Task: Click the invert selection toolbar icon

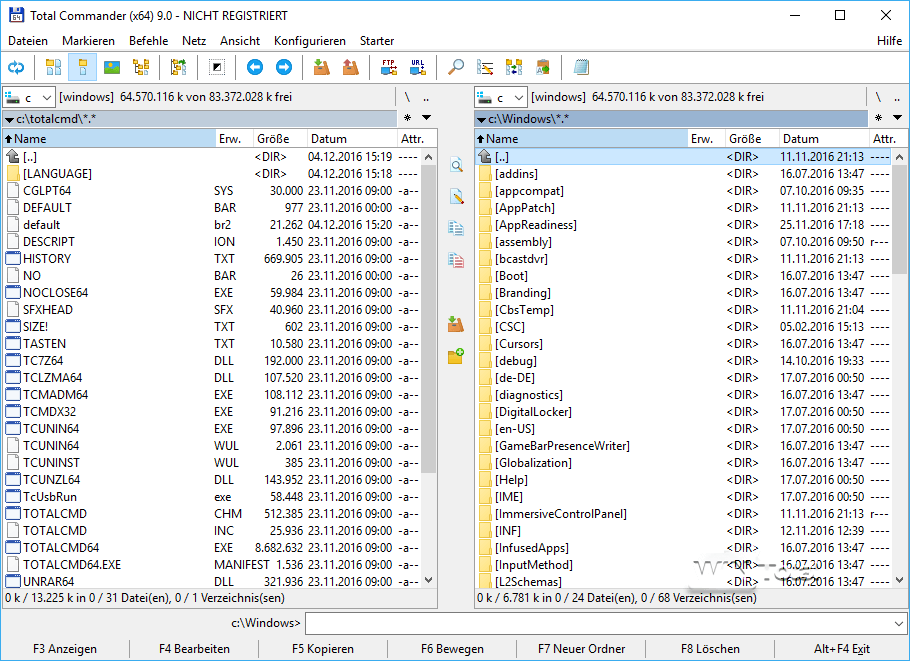Action: (x=216, y=67)
